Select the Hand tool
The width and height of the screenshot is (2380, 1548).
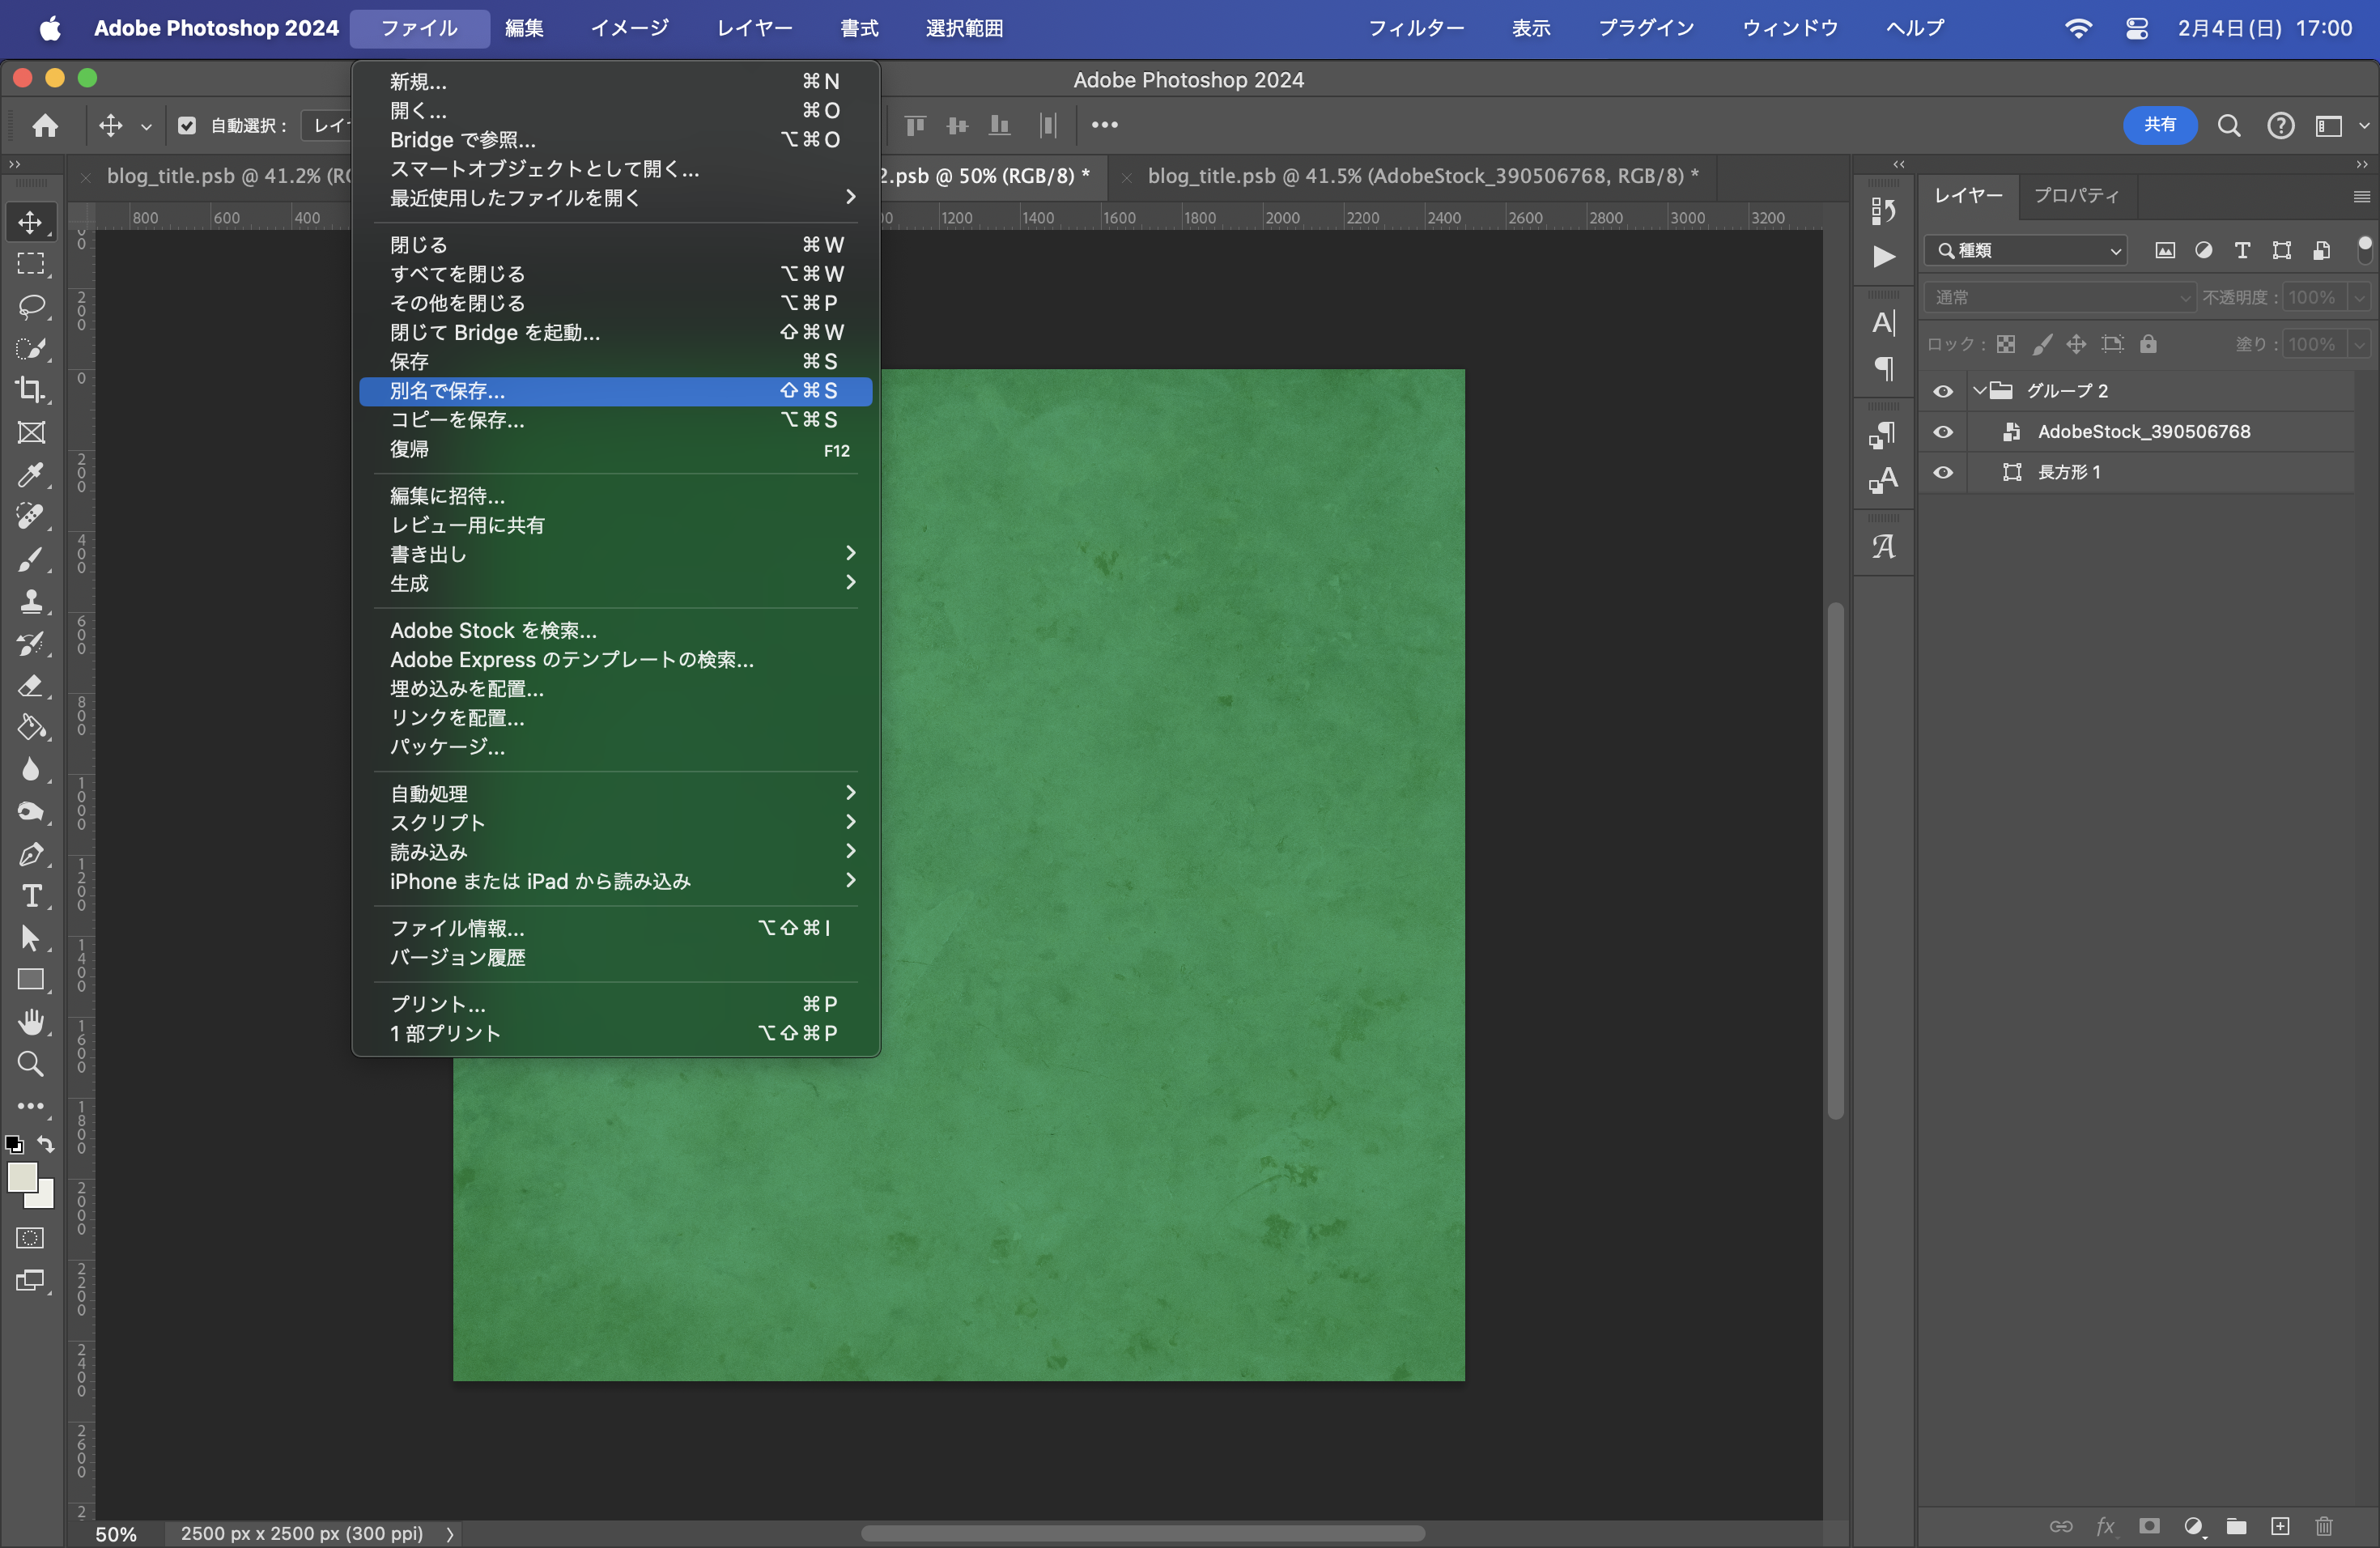(x=31, y=1022)
